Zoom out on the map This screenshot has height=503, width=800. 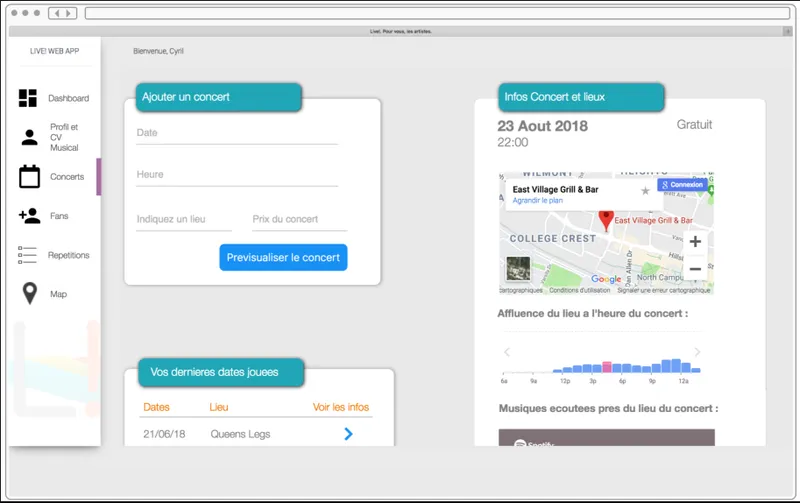click(x=695, y=269)
